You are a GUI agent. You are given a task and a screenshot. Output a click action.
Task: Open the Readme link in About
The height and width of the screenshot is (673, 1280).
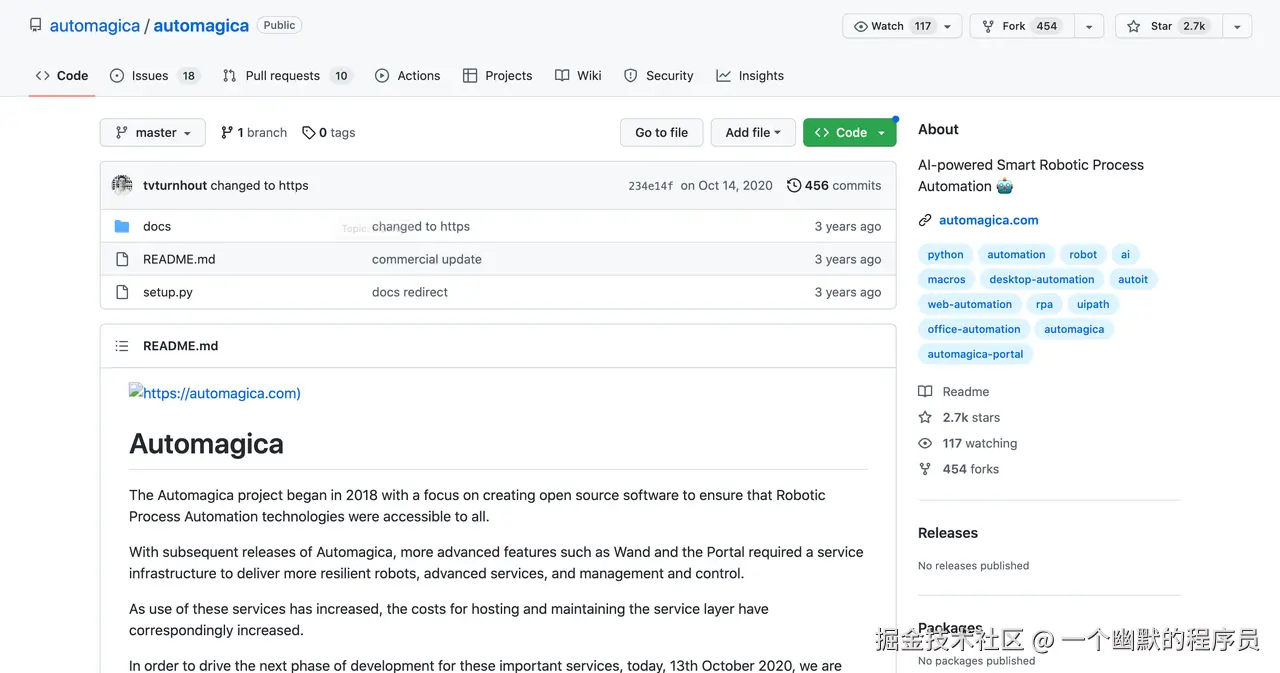pyautogui.click(x=953, y=392)
